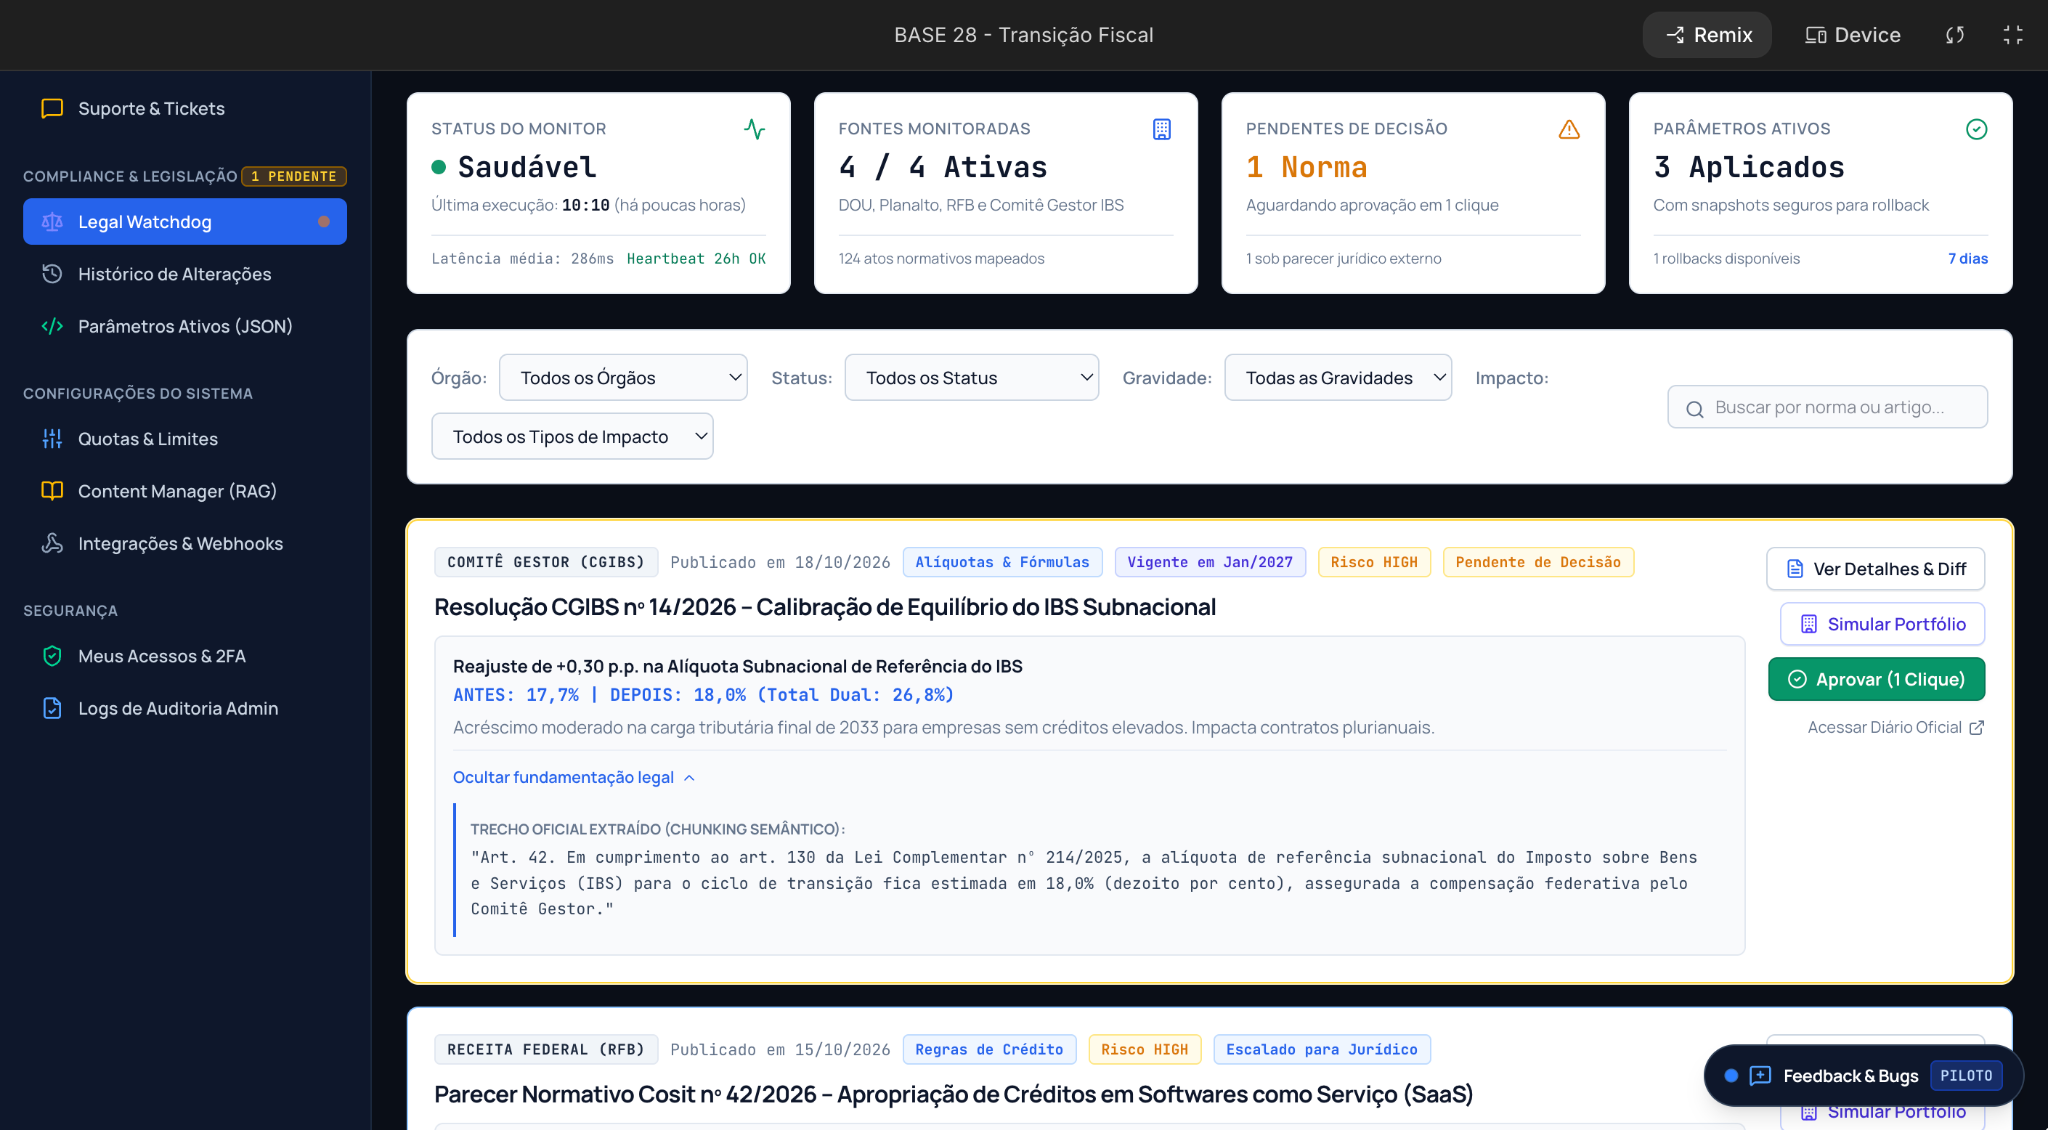Click the refresh icon in top bar
Screen dimensions: 2048x1130
[1955, 35]
